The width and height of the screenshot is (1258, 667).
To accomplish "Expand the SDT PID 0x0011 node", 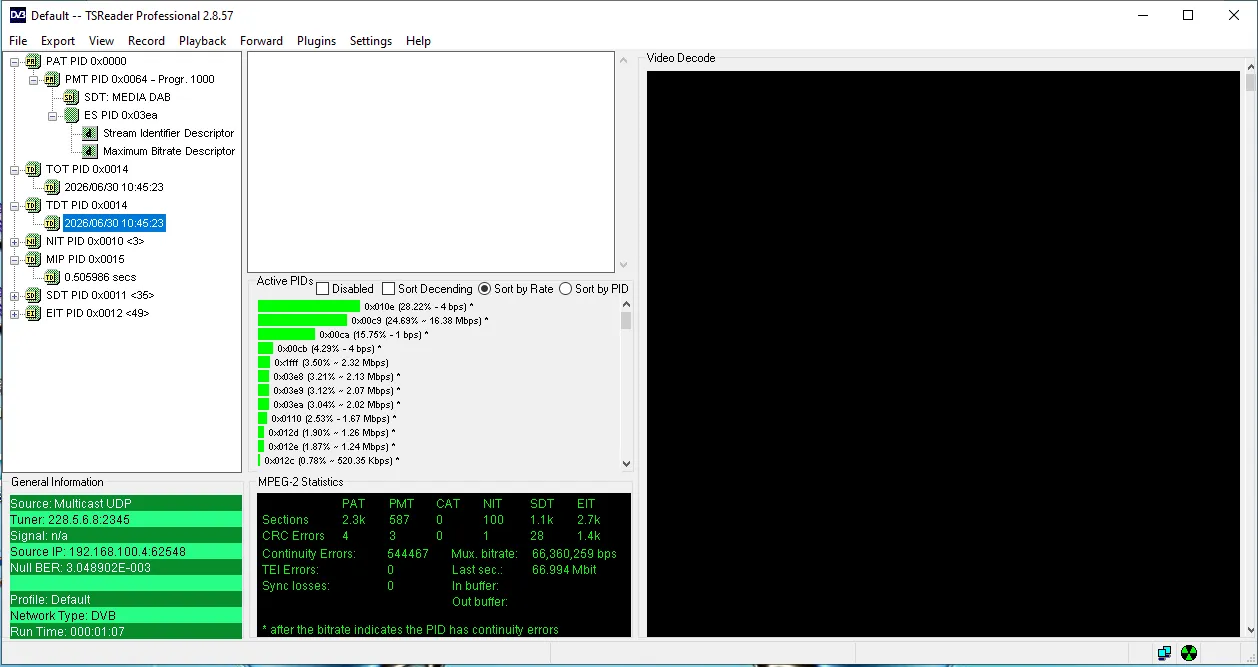I will click(x=15, y=295).
